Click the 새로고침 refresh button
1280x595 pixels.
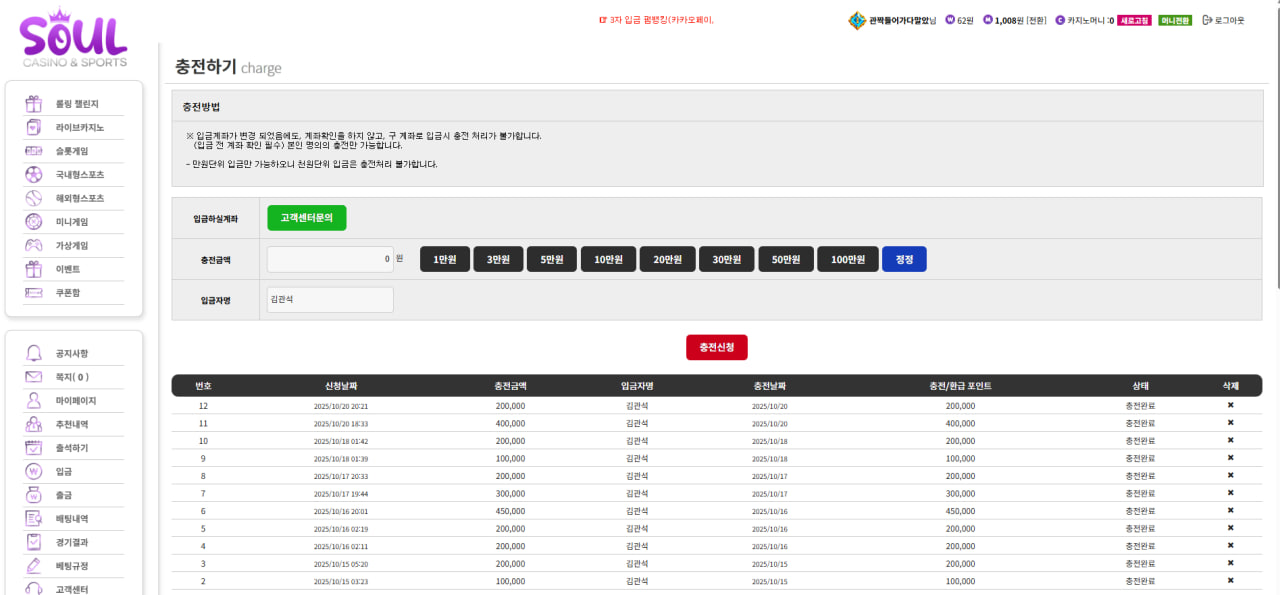(x=1134, y=20)
